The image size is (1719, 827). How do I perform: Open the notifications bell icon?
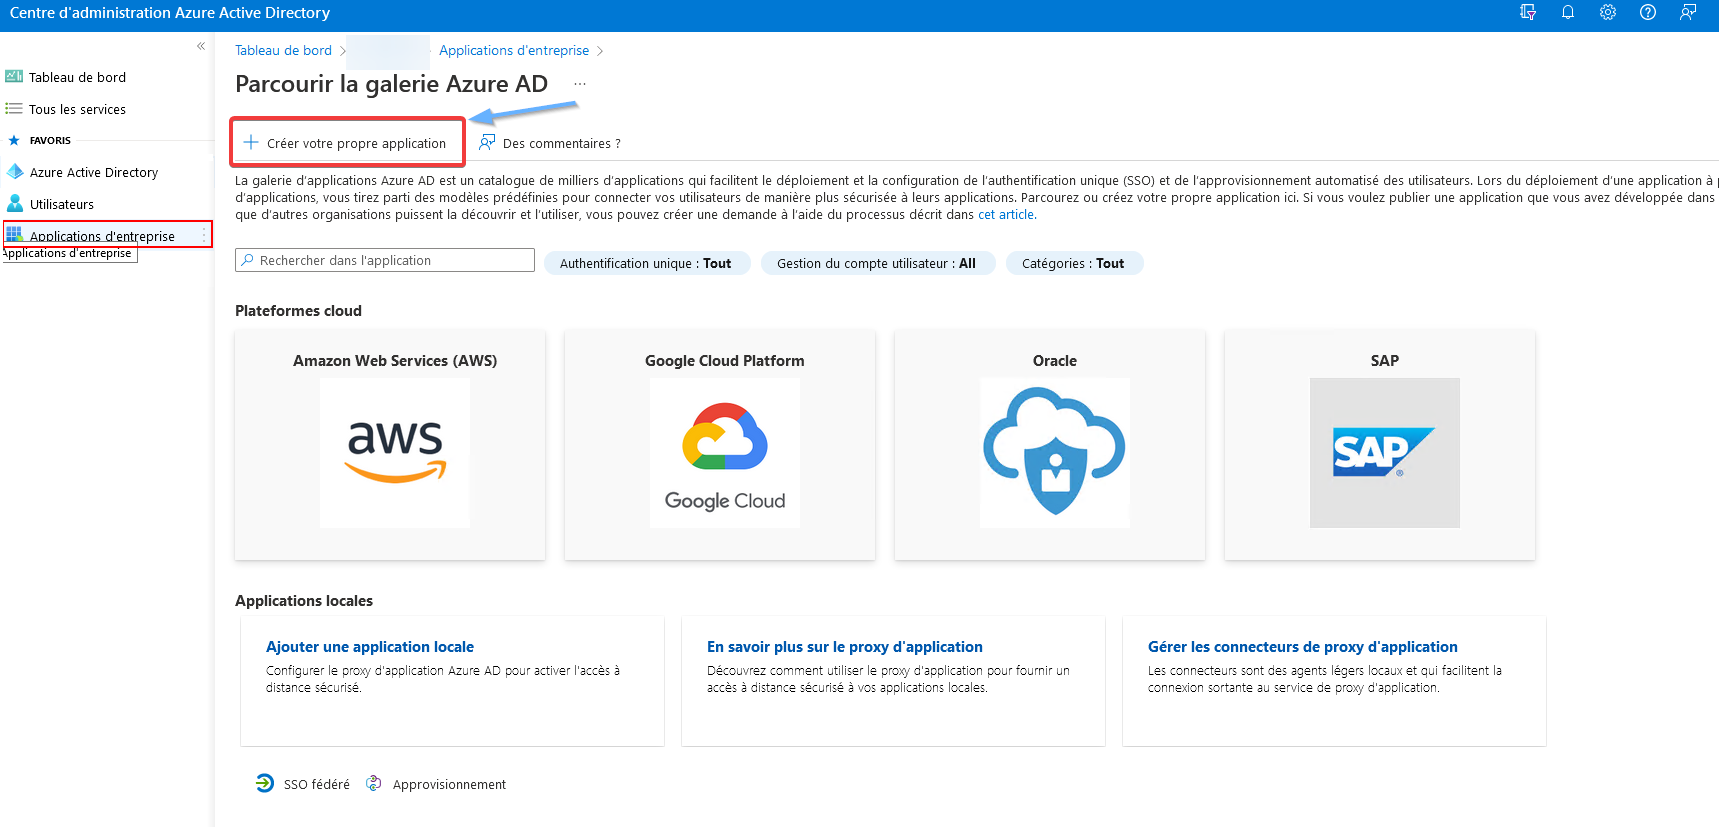coord(1567,13)
